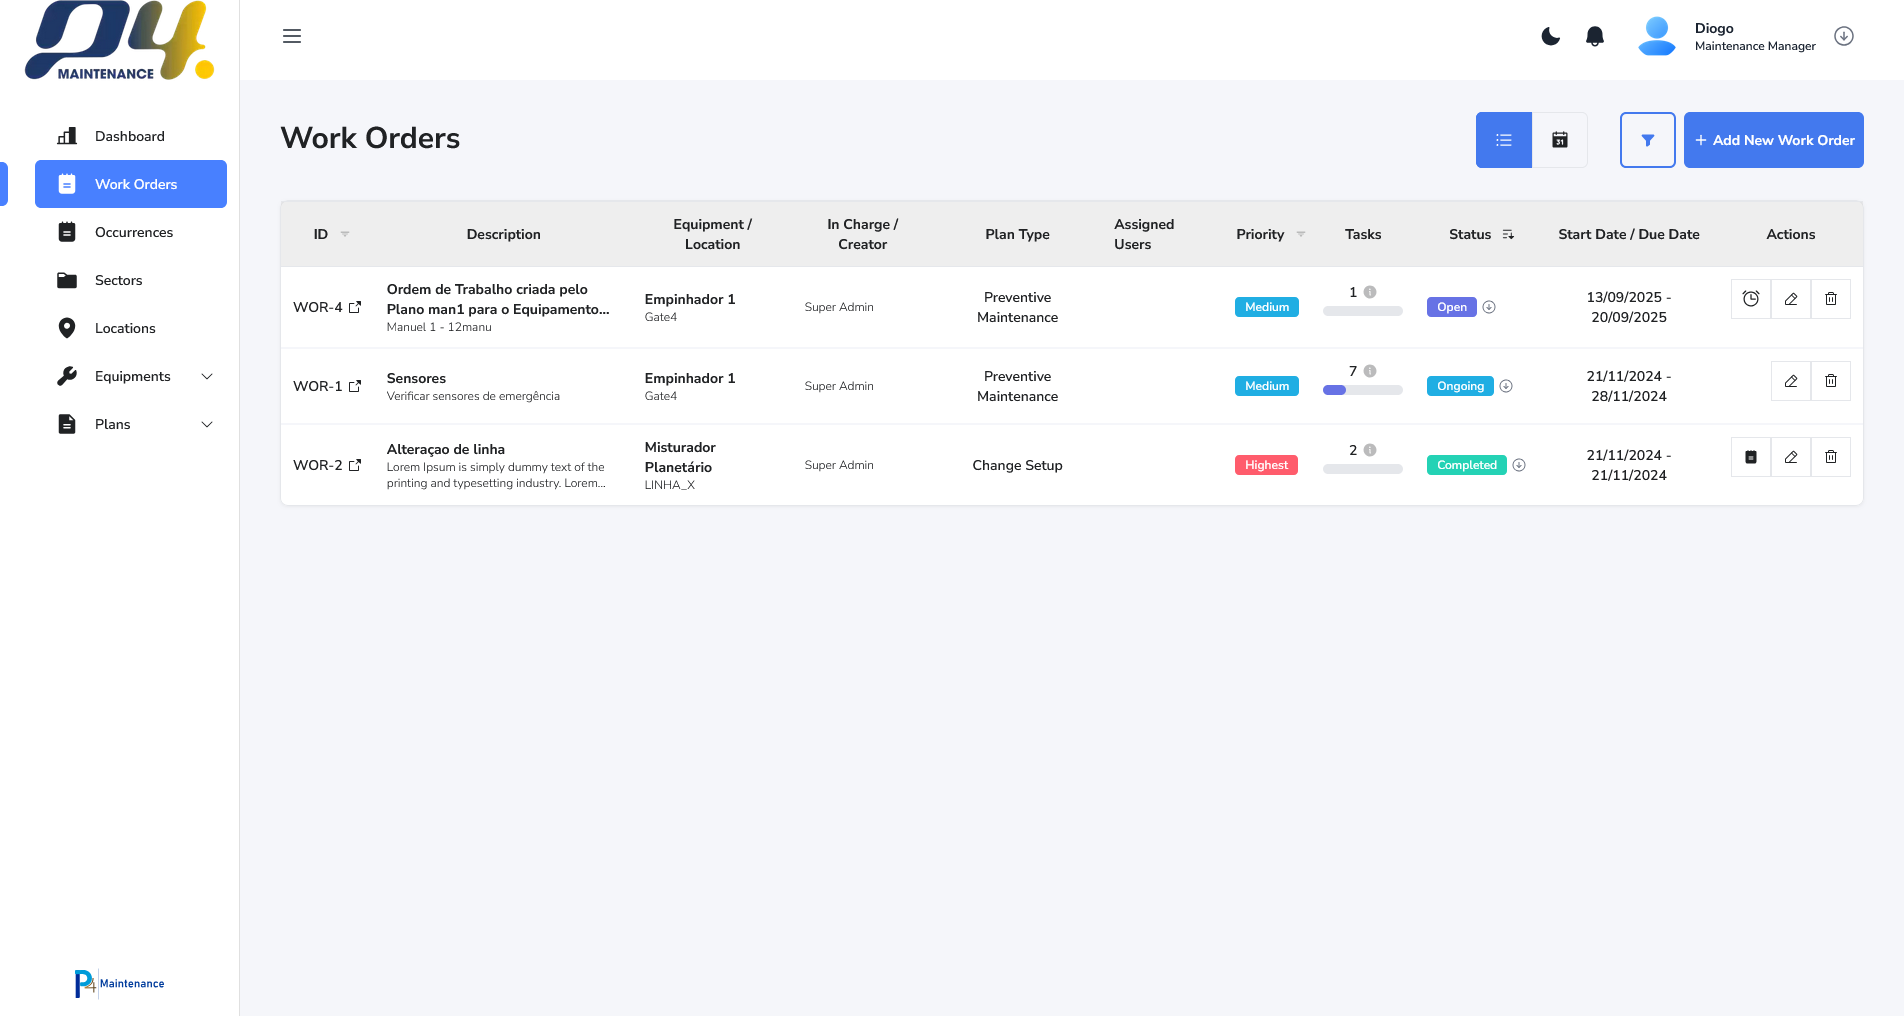Click the Highest priority badge
The width and height of the screenshot is (1904, 1016).
click(1266, 465)
